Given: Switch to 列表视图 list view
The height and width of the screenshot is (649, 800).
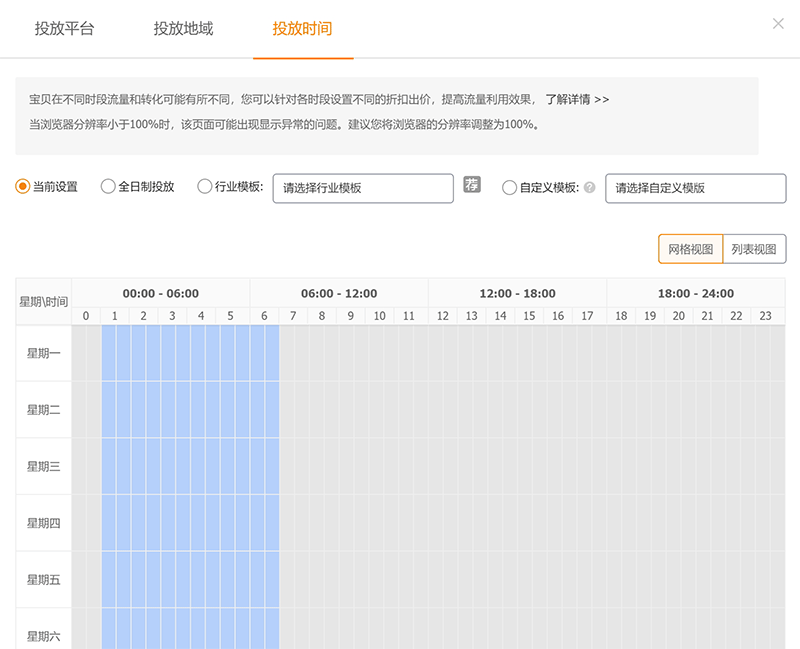Looking at the screenshot, I should (754, 249).
